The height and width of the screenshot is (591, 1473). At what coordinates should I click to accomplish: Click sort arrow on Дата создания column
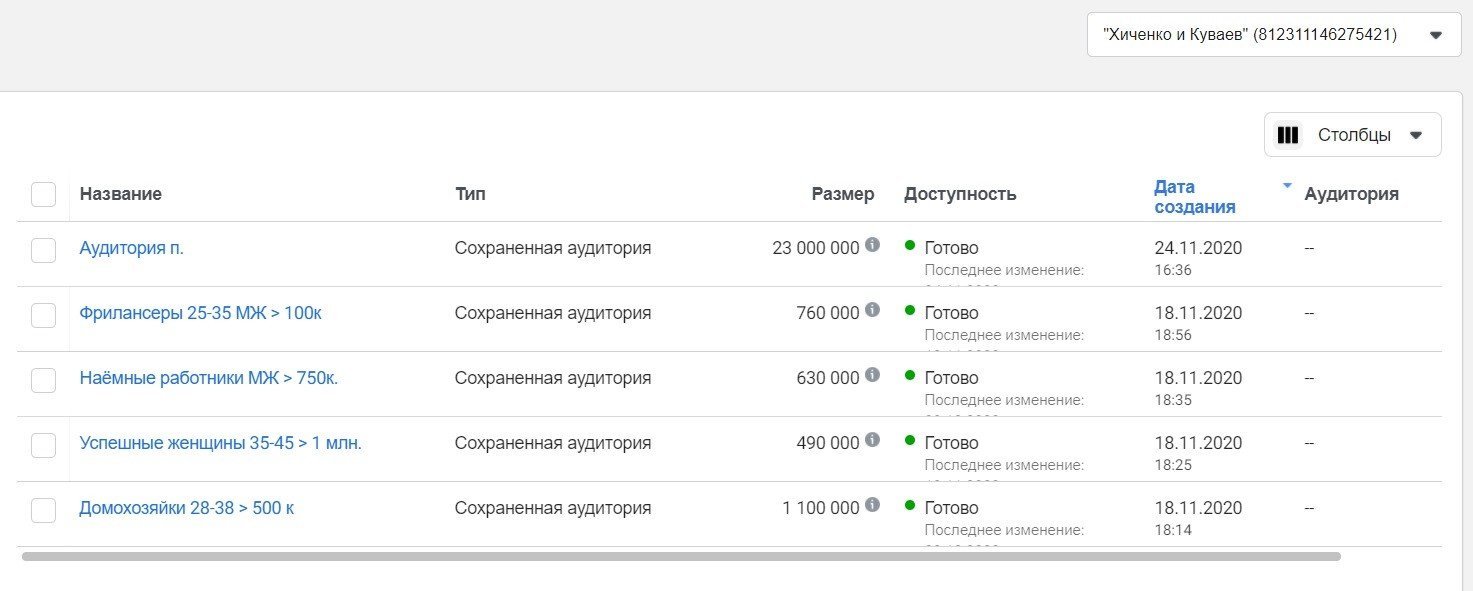(1287, 186)
